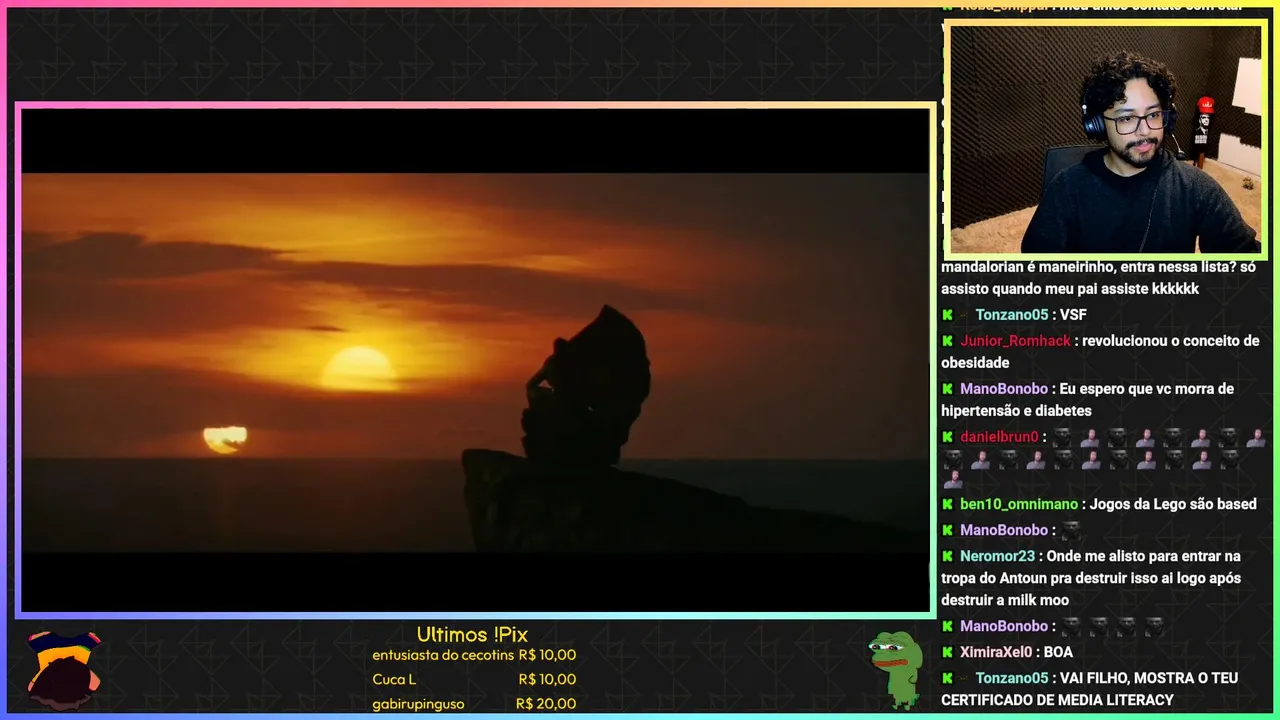The height and width of the screenshot is (720, 1280).
Task: Click the Kick badge next to XimiraXel0
Action: click(x=947, y=652)
